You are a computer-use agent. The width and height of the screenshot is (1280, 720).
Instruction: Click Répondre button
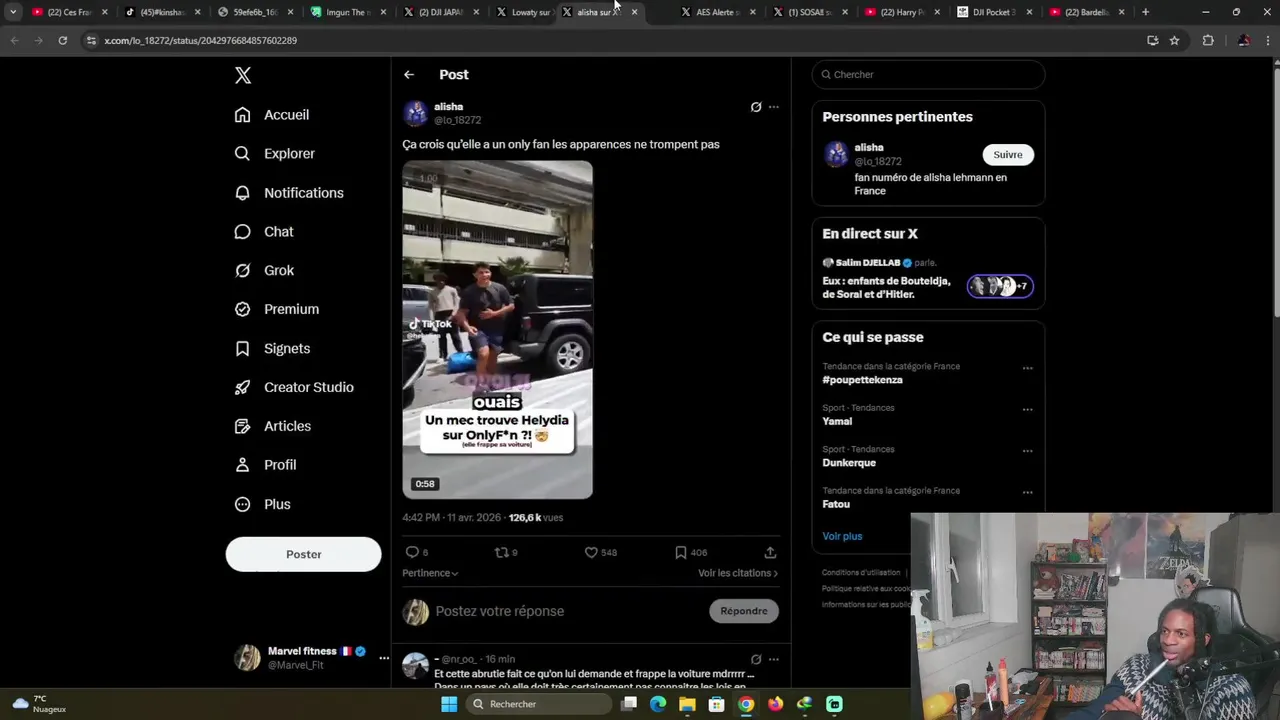(x=744, y=611)
